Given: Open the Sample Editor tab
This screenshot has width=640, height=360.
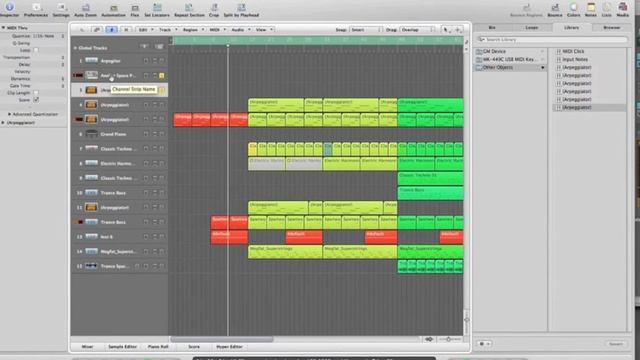Looking at the screenshot, I should tap(122, 347).
